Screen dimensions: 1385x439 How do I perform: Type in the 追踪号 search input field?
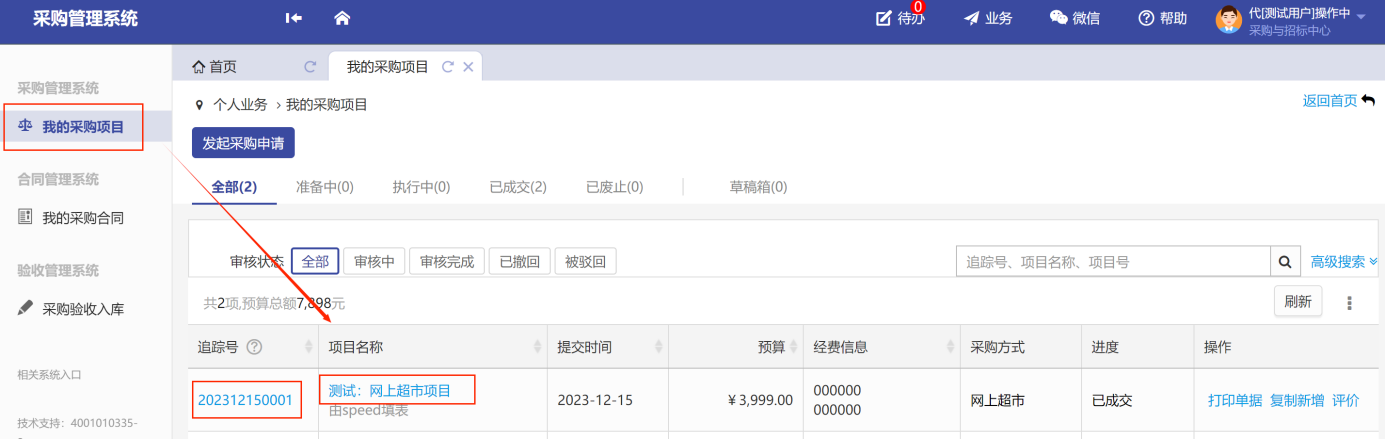(1112, 262)
